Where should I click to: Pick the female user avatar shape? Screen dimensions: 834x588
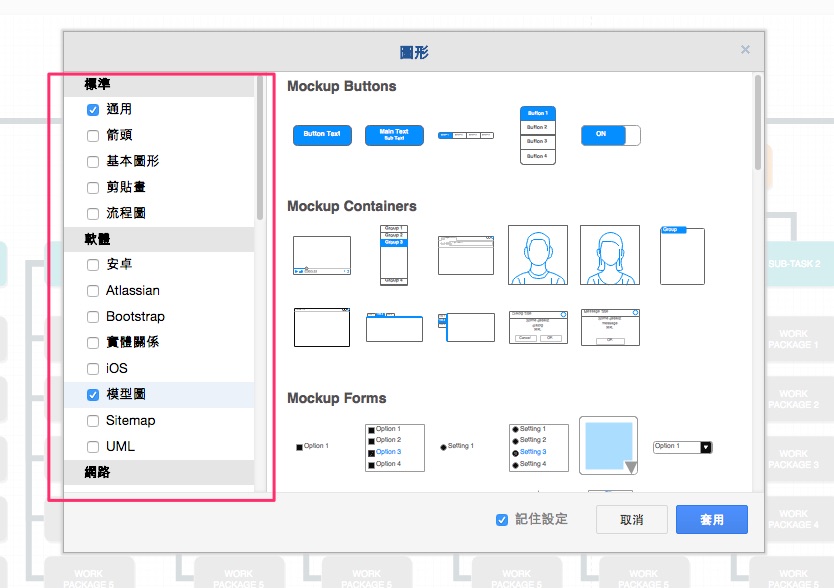coord(610,255)
